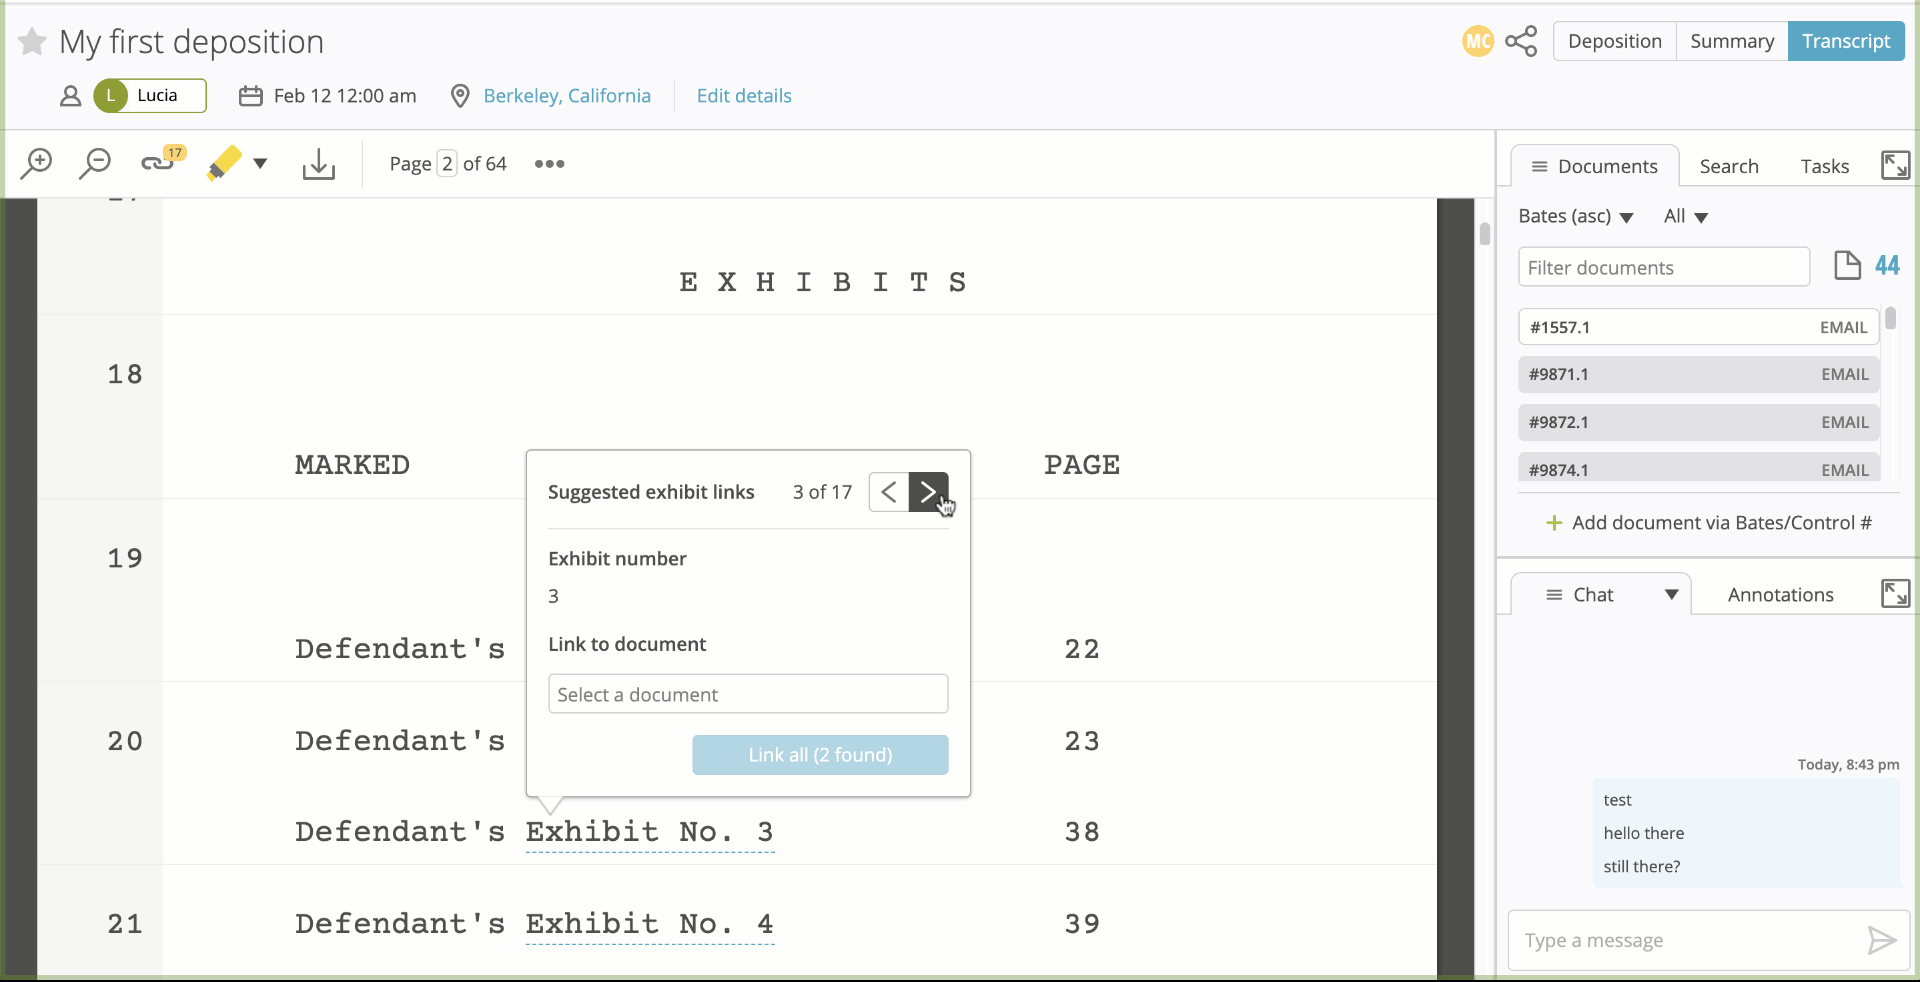Open the Berkeley, California location link

pos(567,96)
